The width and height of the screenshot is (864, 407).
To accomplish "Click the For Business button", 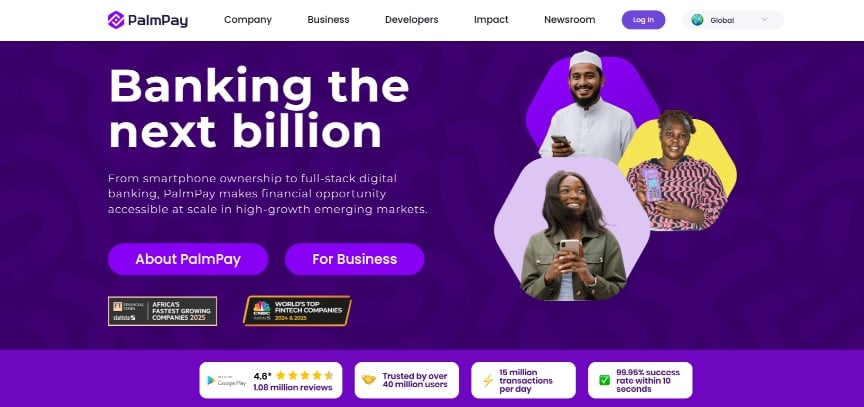I will (354, 259).
